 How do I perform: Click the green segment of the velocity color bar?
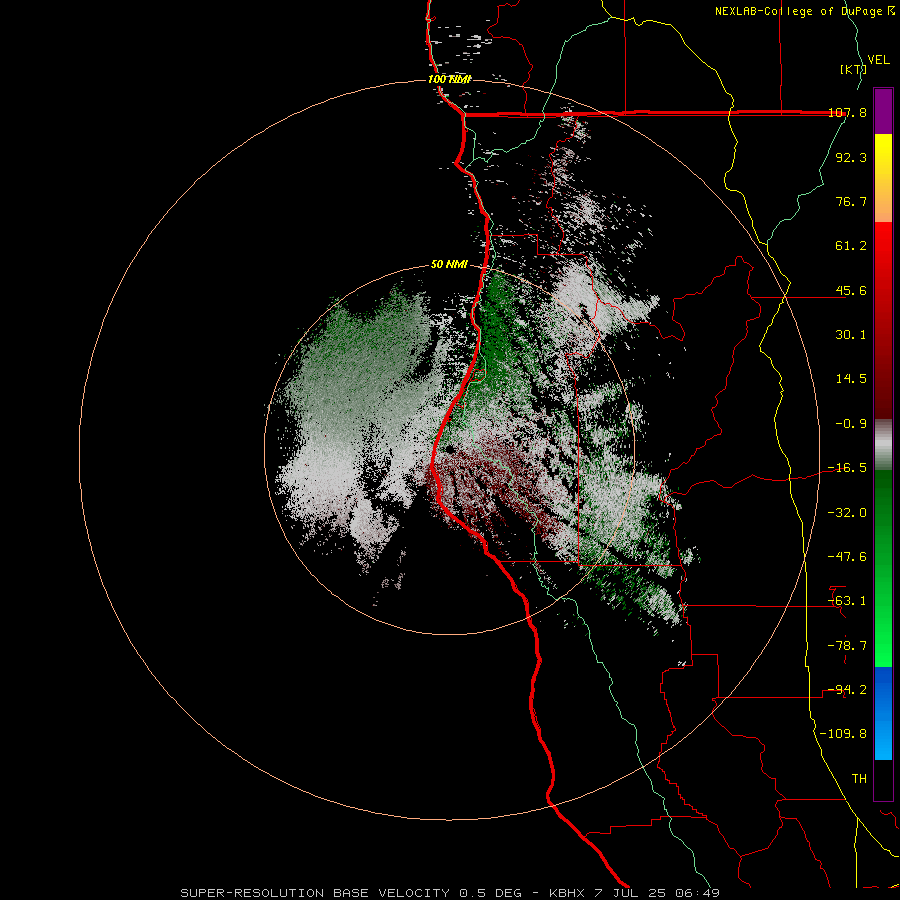(883, 568)
